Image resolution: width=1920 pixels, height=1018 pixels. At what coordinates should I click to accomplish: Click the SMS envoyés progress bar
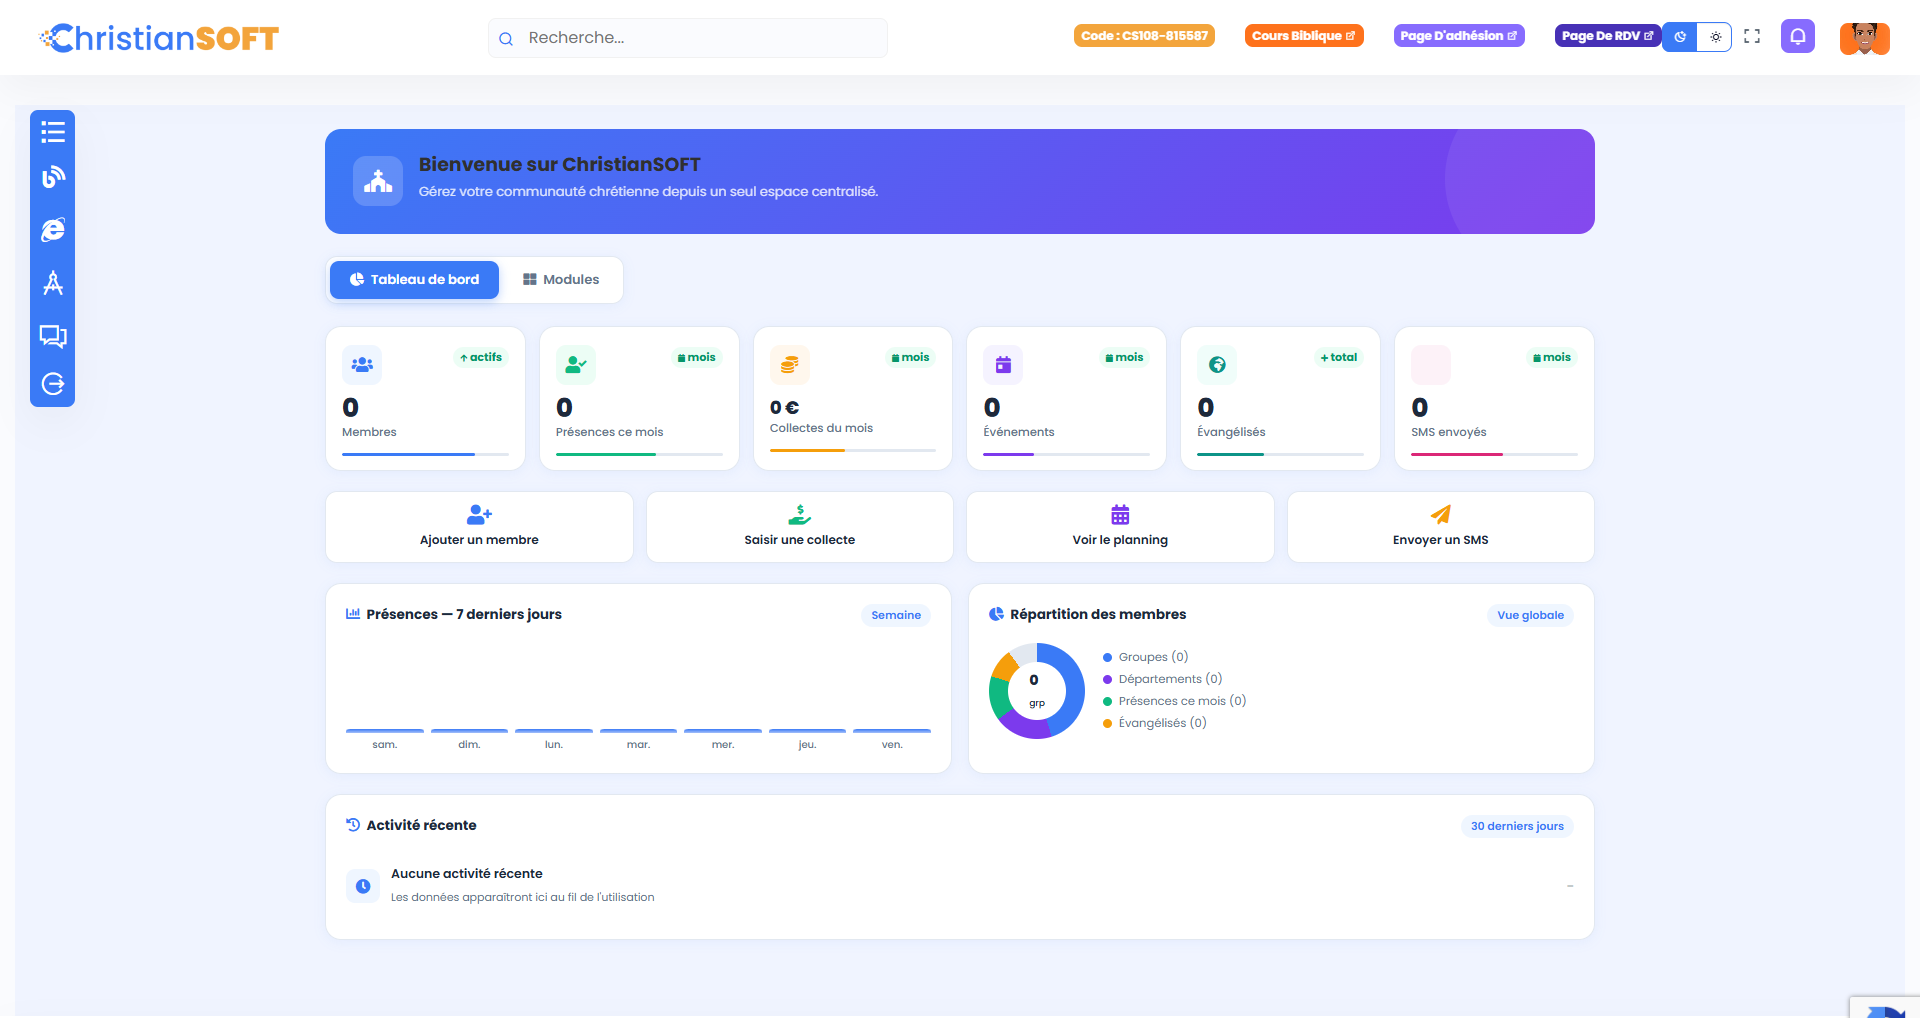pos(1494,455)
